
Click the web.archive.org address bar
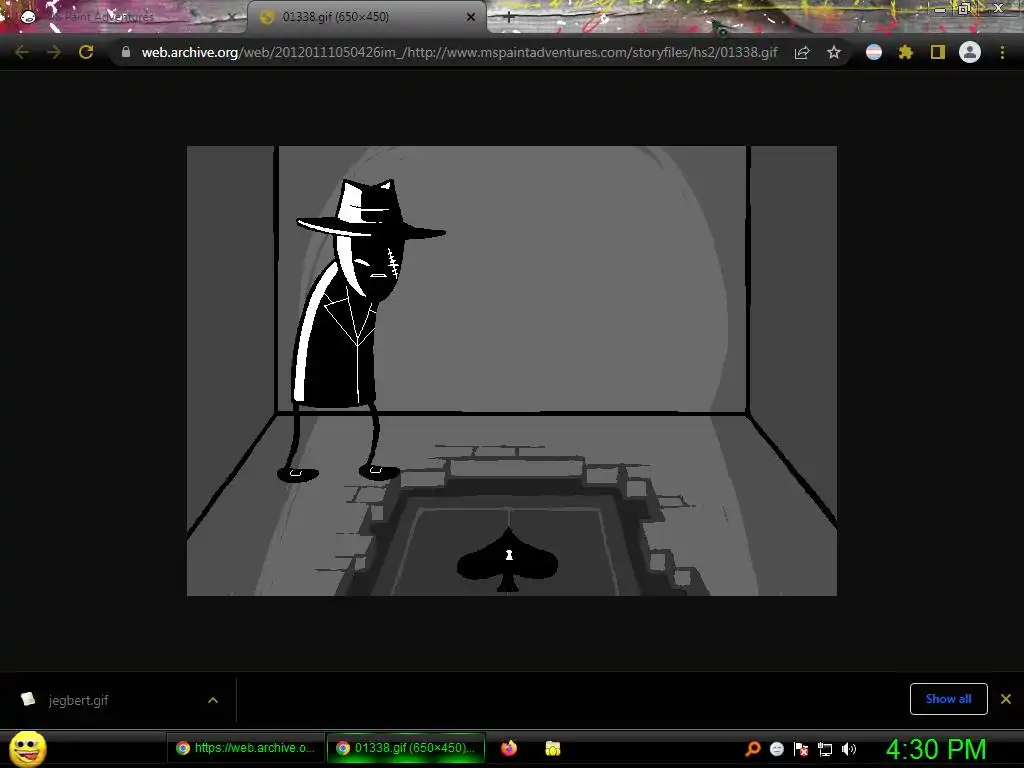pyautogui.click(x=459, y=52)
